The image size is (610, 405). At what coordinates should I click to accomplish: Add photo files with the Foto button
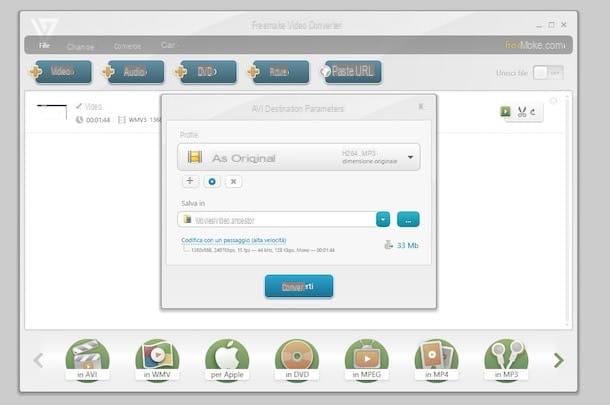280,72
